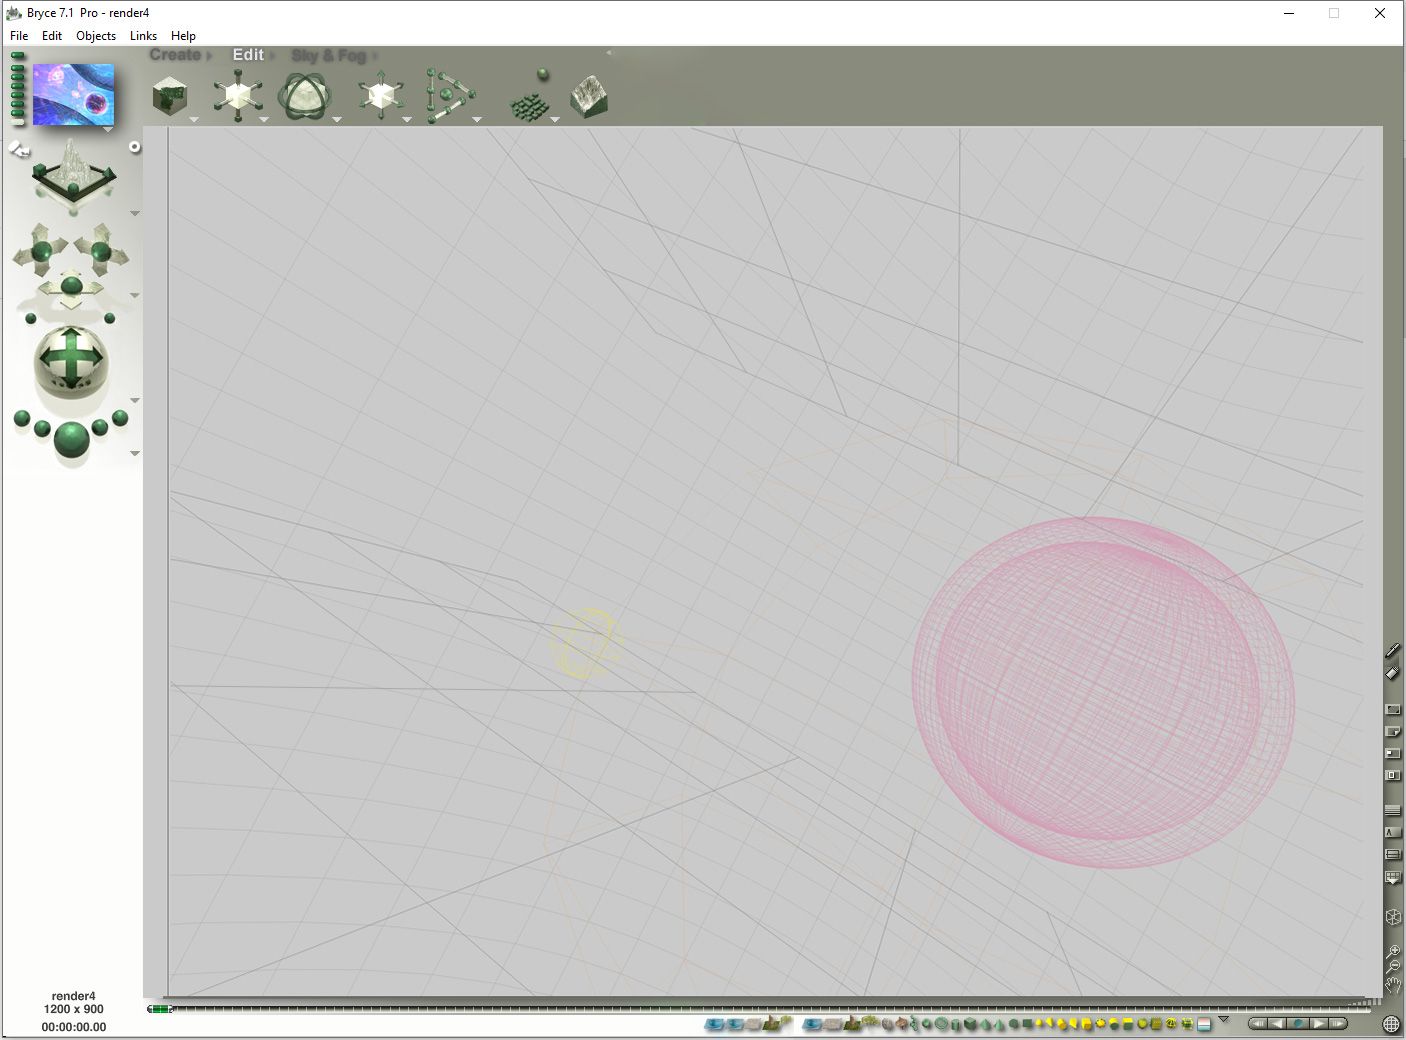Click the timeline scrubber start marker
Image resolution: width=1406 pixels, height=1040 pixels.
[x=159, y=1009]
